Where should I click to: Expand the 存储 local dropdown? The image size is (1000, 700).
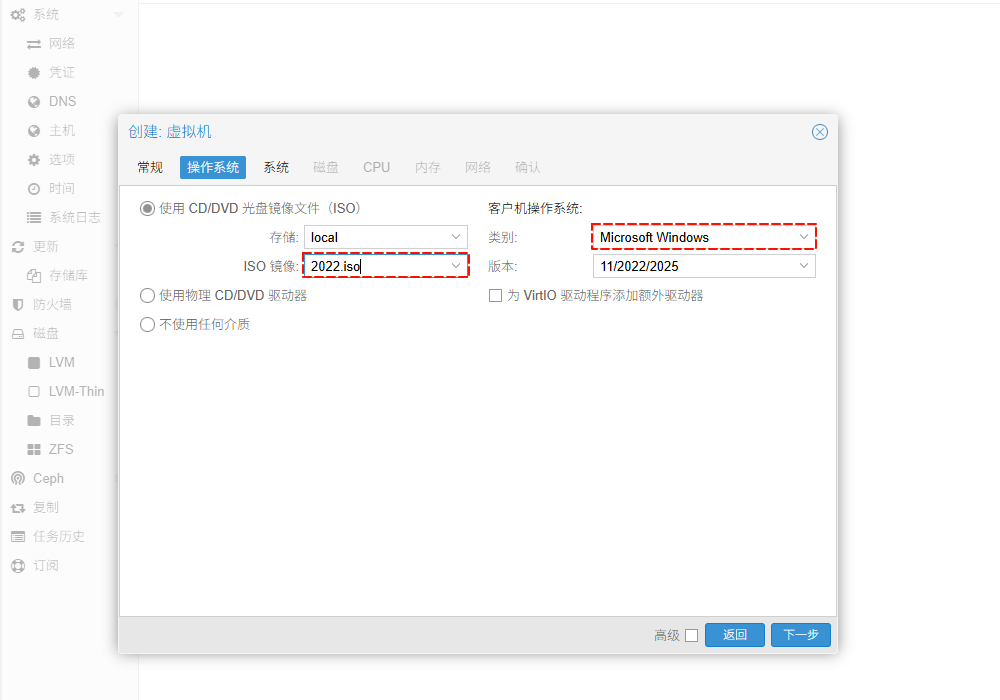point(456,237)
